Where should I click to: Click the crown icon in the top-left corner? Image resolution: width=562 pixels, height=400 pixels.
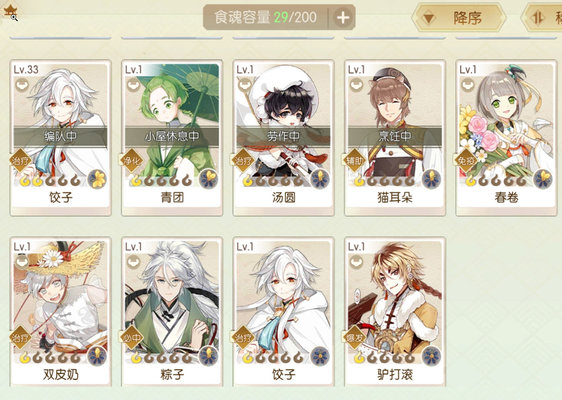(10, 12)
